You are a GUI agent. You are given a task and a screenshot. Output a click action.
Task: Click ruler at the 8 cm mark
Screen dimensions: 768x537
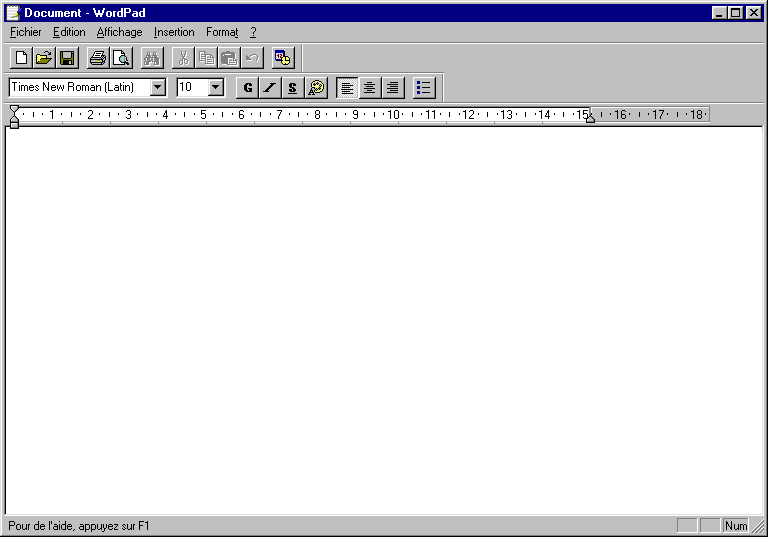(317, 115)
